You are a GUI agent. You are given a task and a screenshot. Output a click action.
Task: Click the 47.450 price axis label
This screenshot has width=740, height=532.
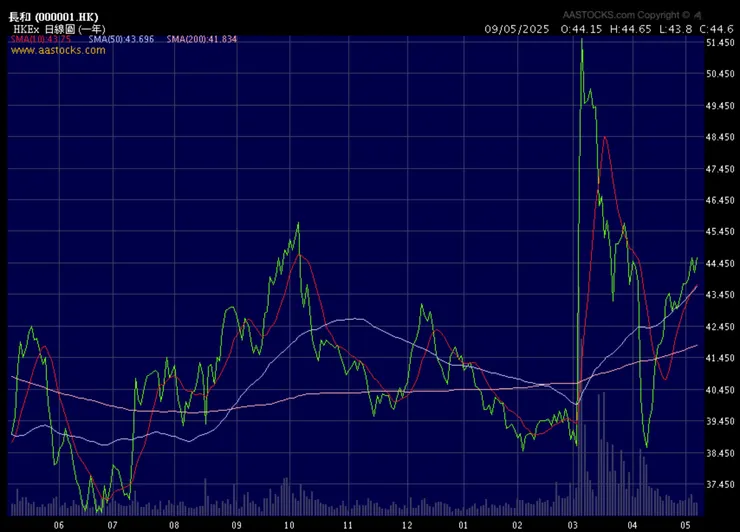(x=720, y=169)
